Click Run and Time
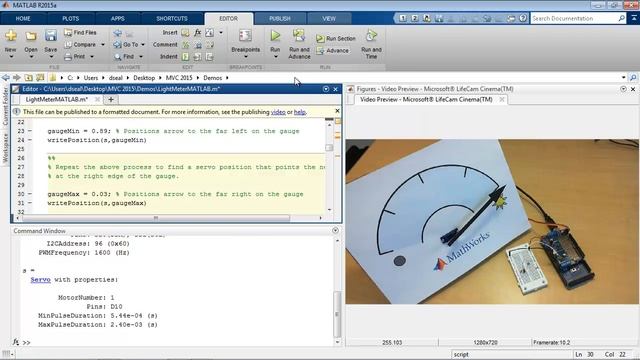This screenshot has height=360, width=640. coord(371,44)
